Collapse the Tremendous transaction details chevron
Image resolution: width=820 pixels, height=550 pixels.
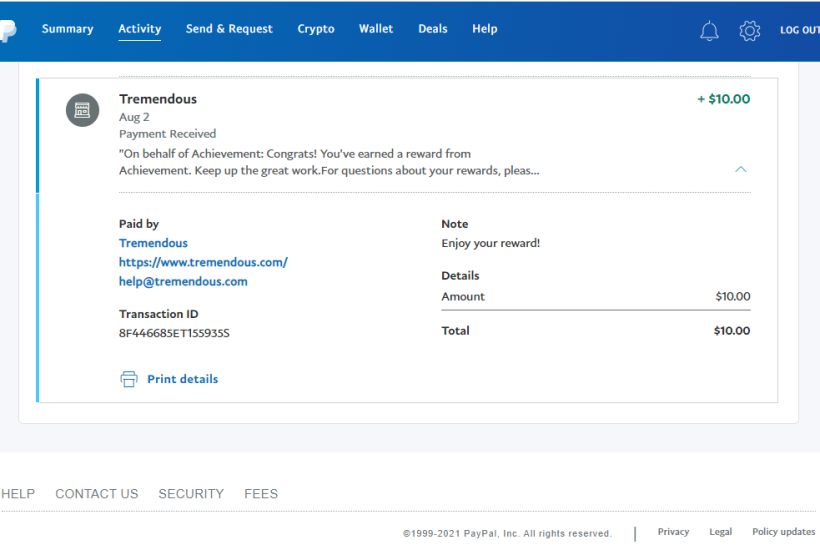[x=741, y=170]
